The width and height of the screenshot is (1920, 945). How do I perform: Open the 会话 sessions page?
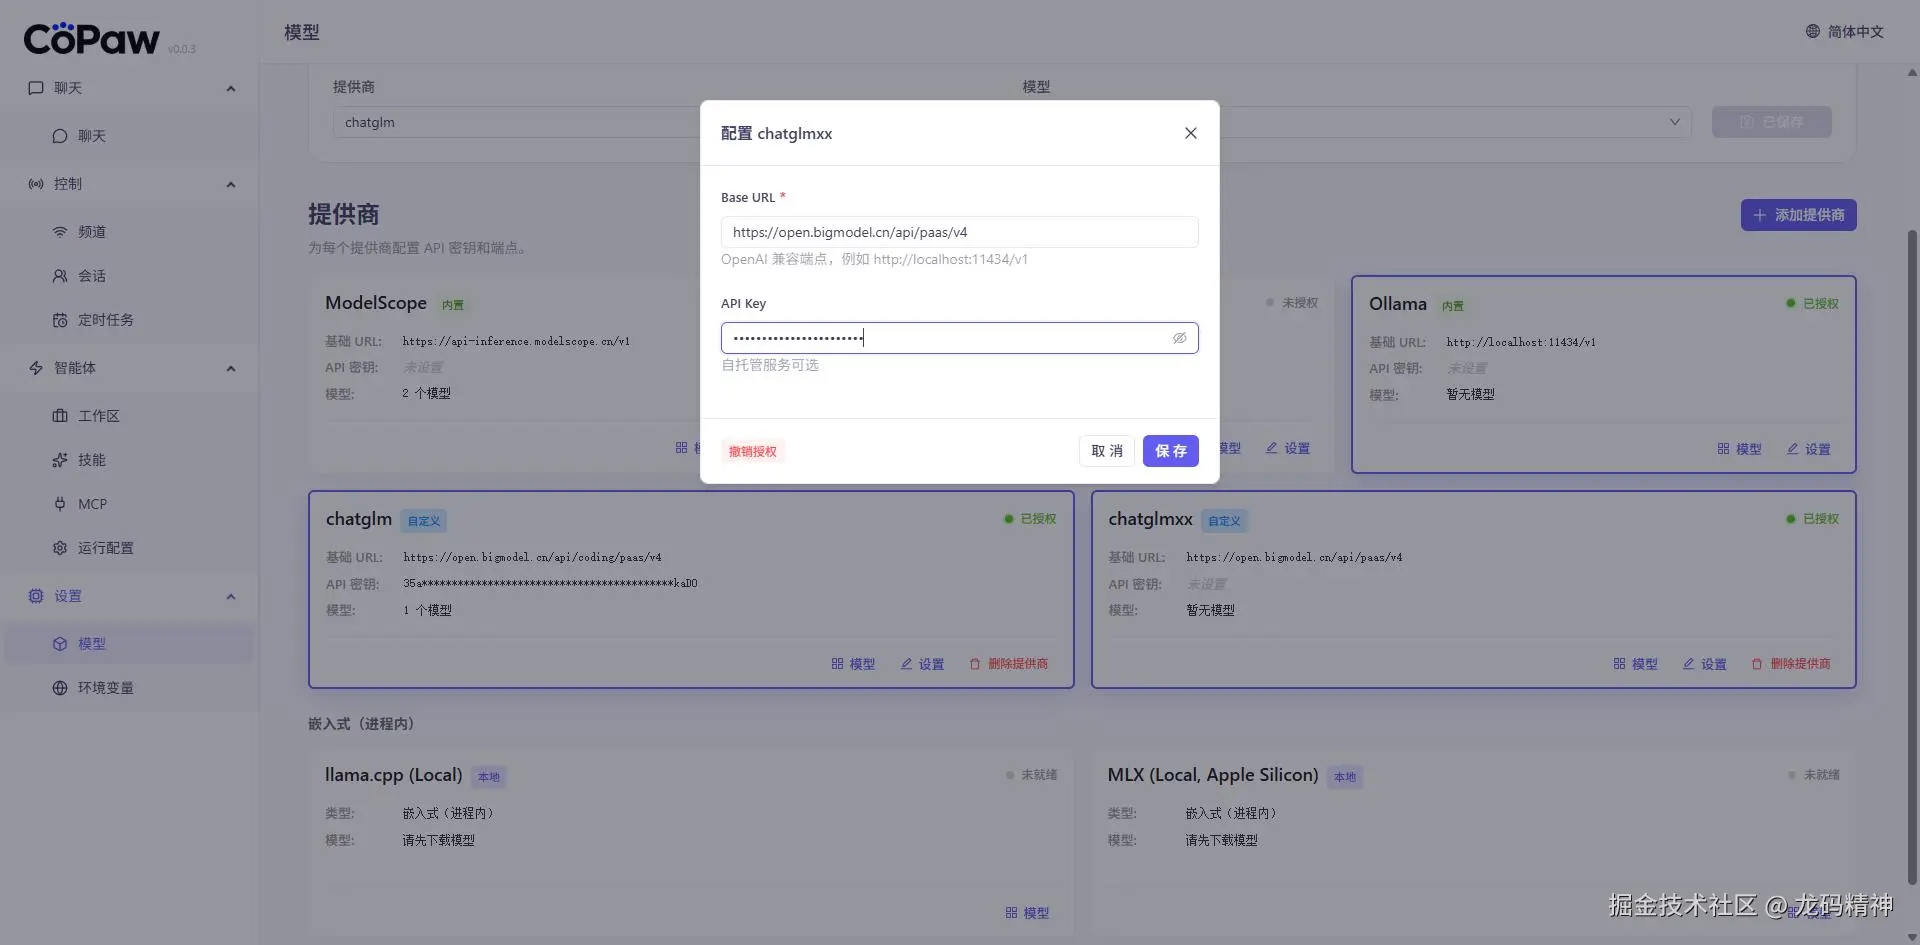[x=130, y=276]
